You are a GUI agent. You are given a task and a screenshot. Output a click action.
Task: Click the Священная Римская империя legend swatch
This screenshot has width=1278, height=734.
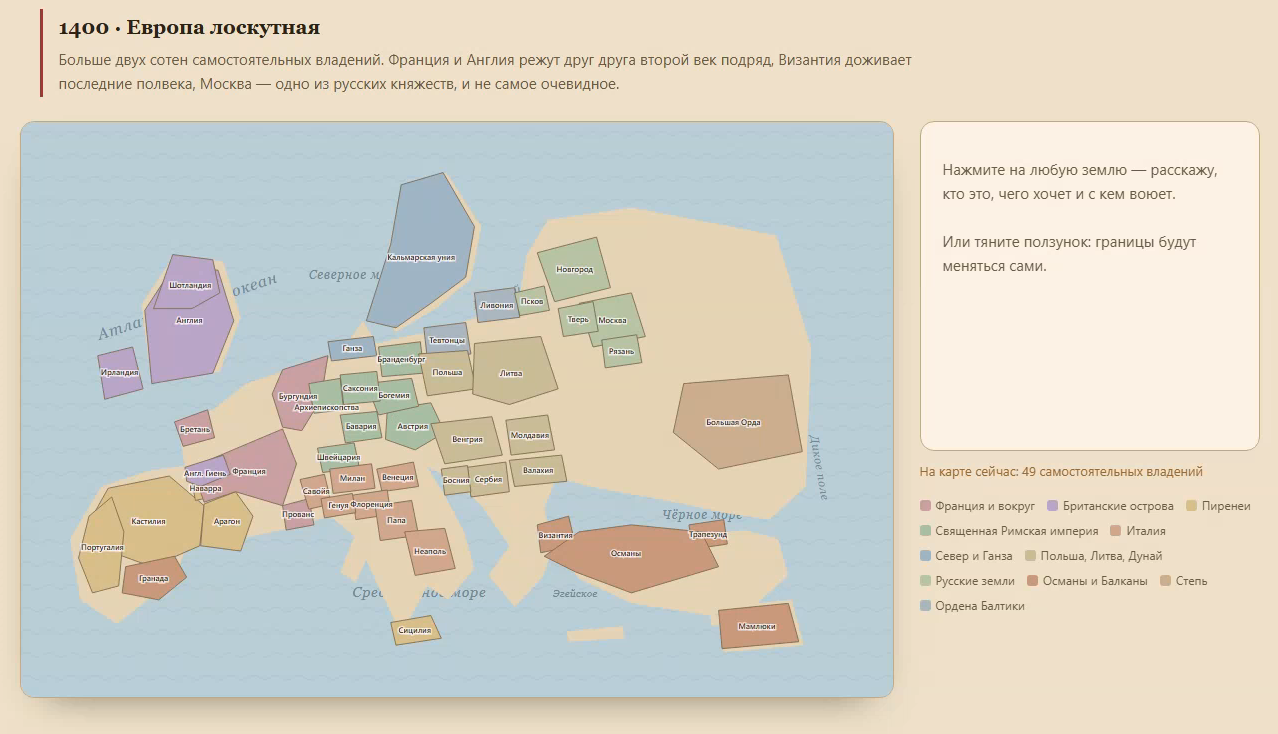925,531
